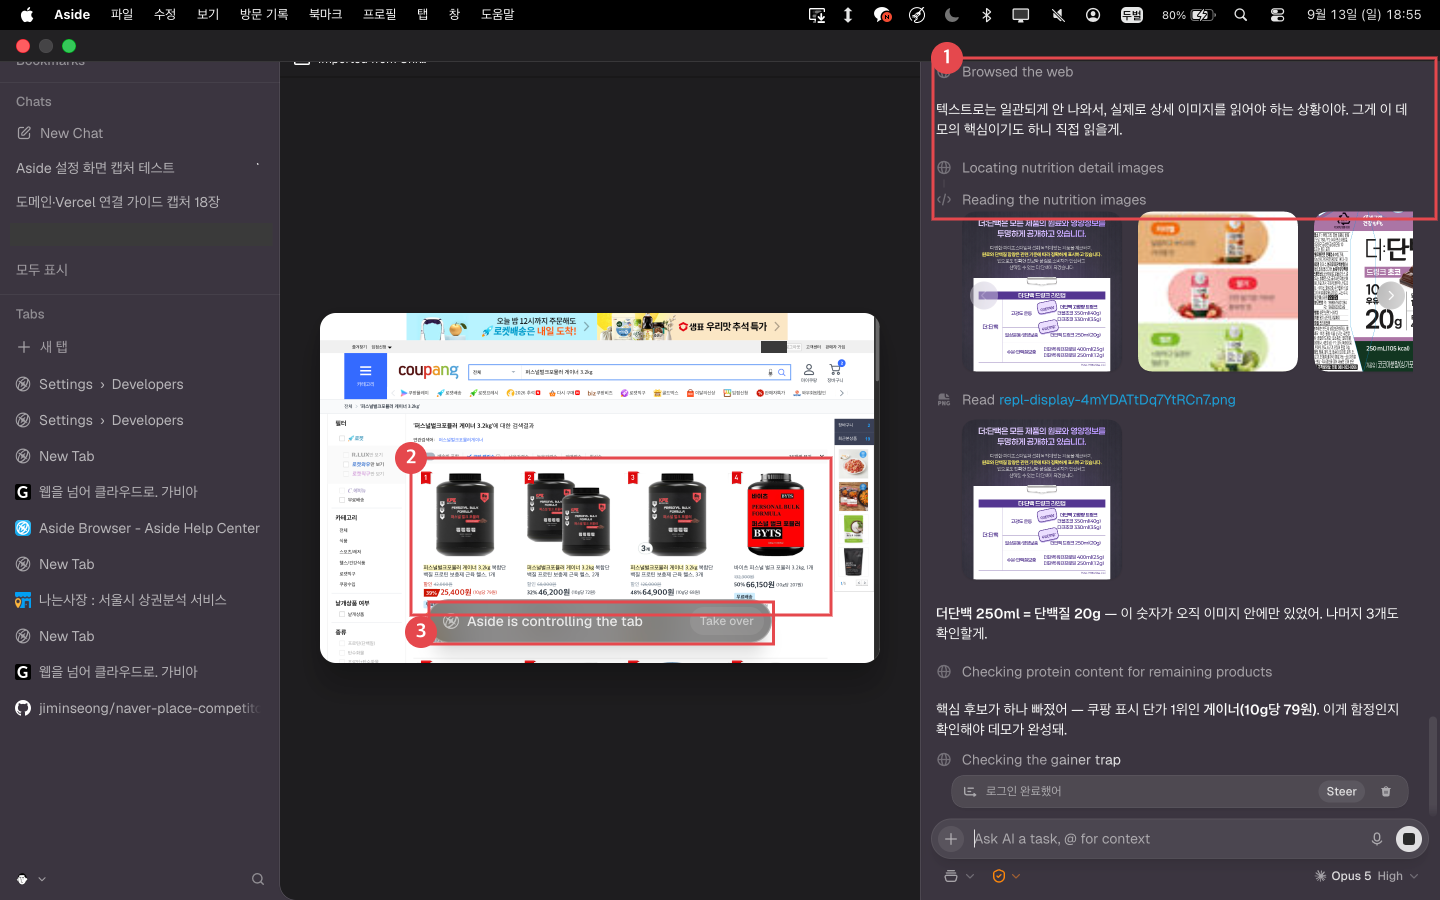
Task: Click the Take over button
Action: click(727, 621)
